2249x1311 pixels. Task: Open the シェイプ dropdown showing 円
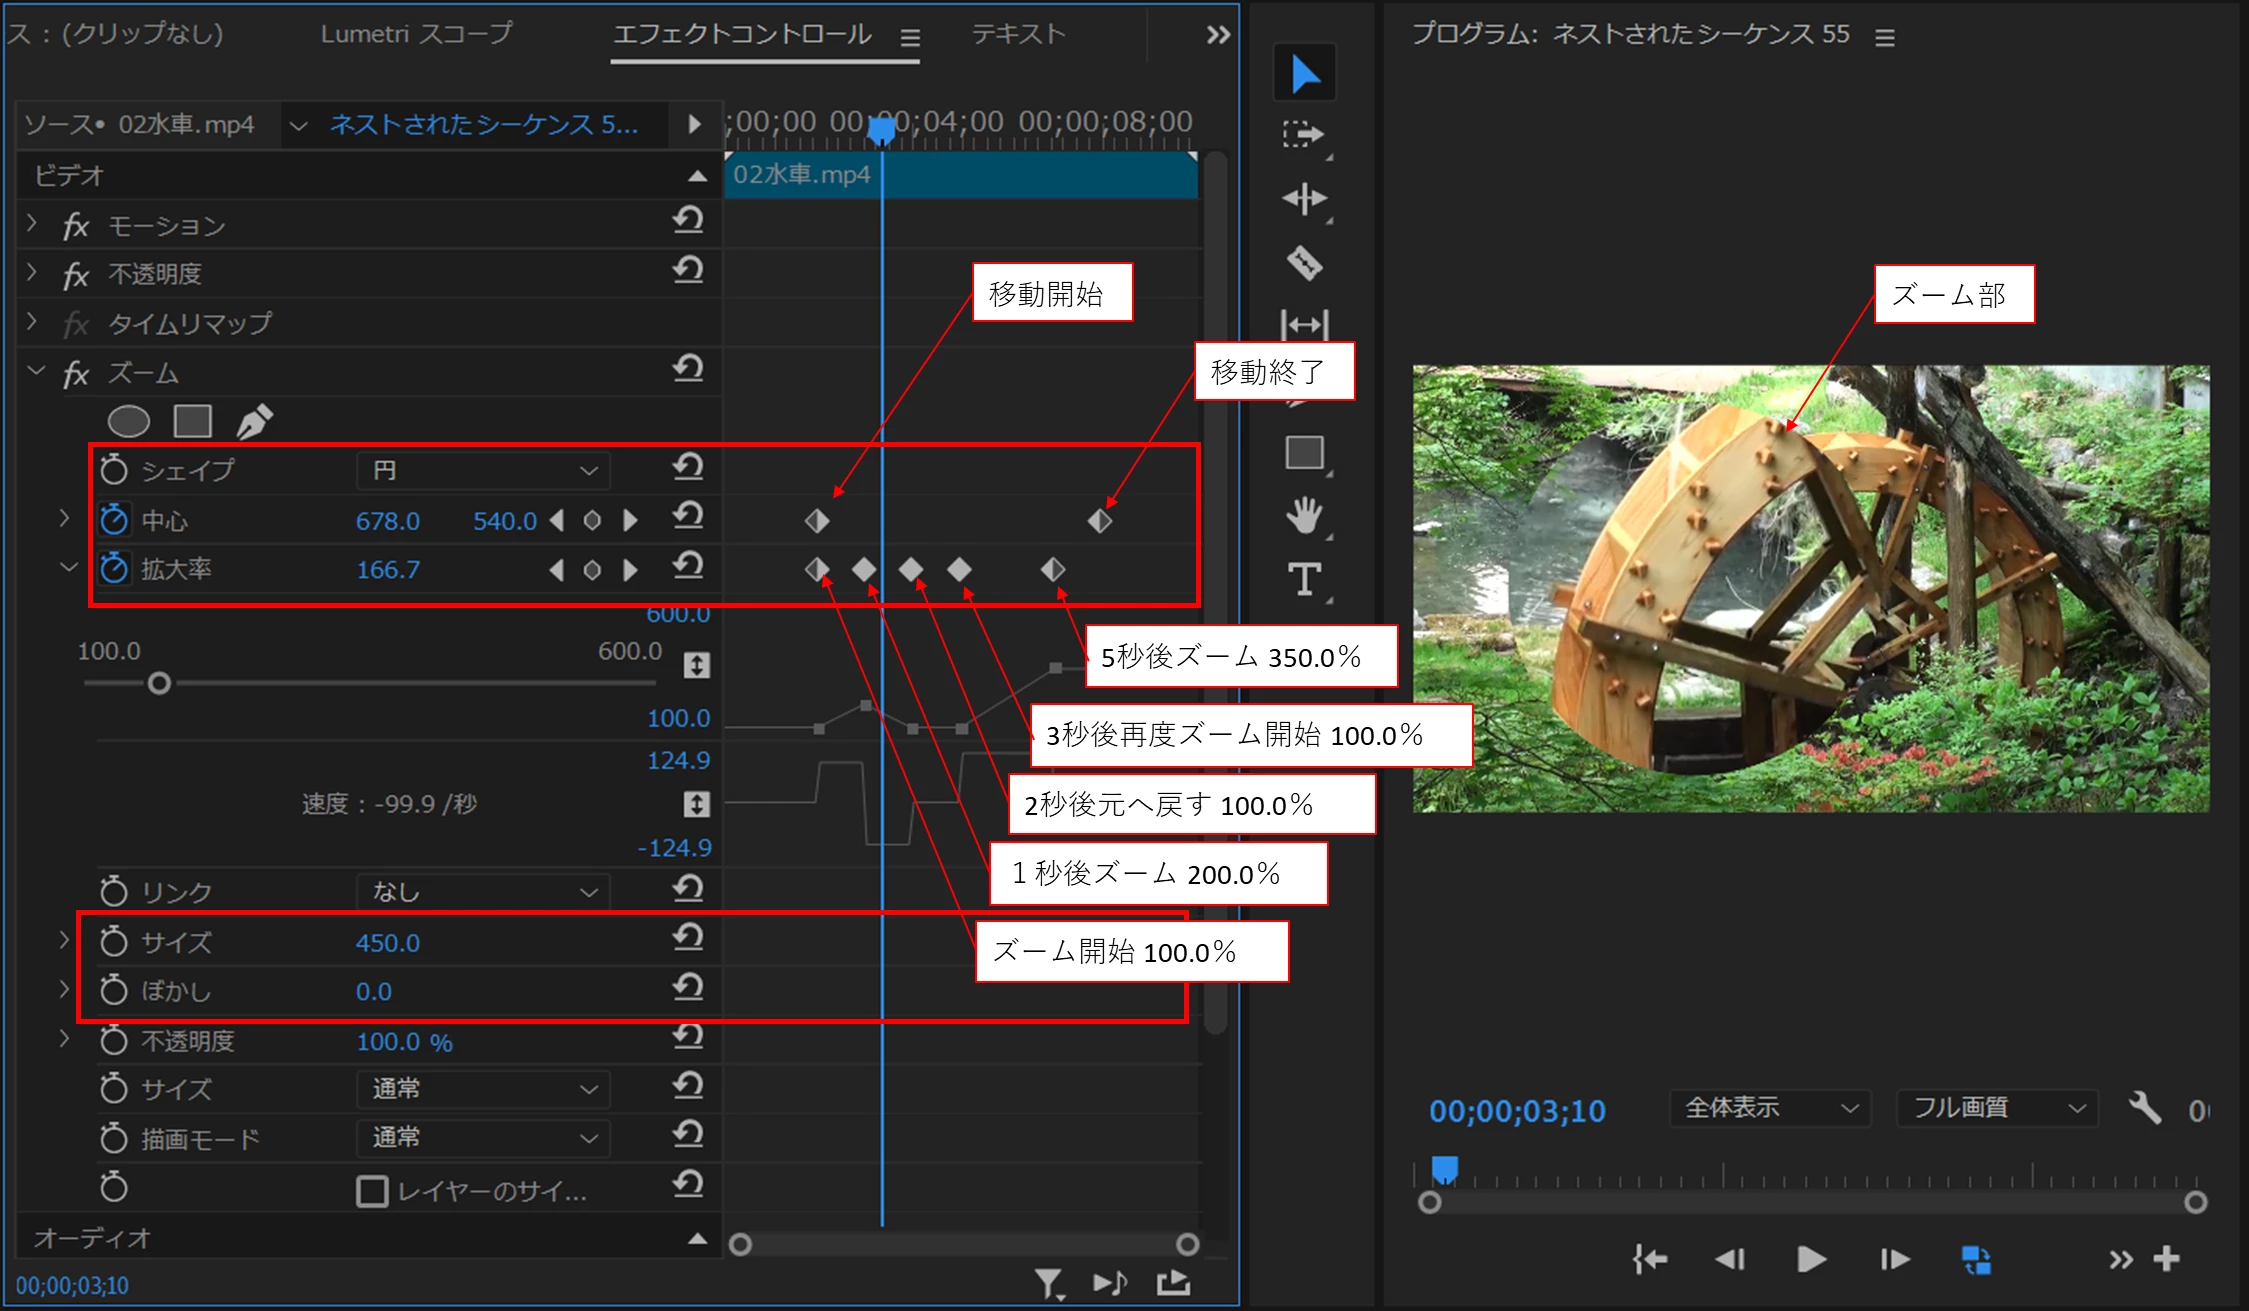click(484, 470)
